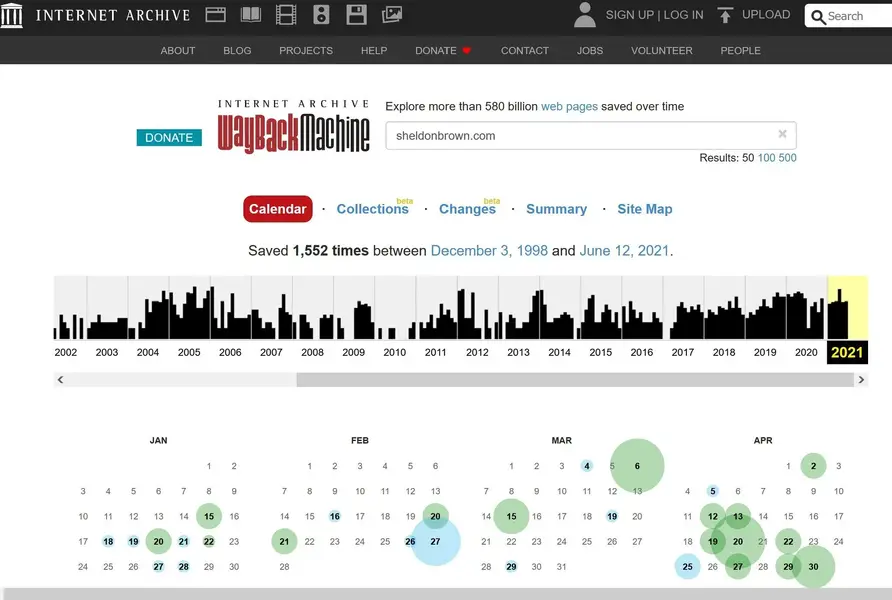
Task: Open February 21 snapshot
Action: 284,541
